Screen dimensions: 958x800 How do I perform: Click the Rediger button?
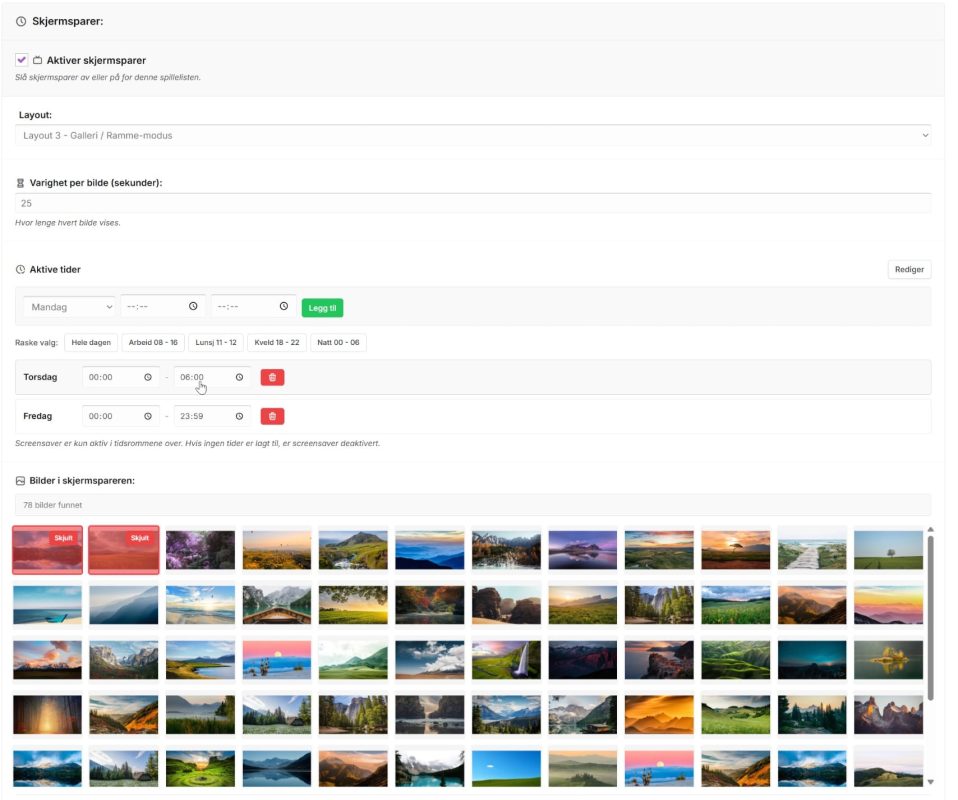909,270
